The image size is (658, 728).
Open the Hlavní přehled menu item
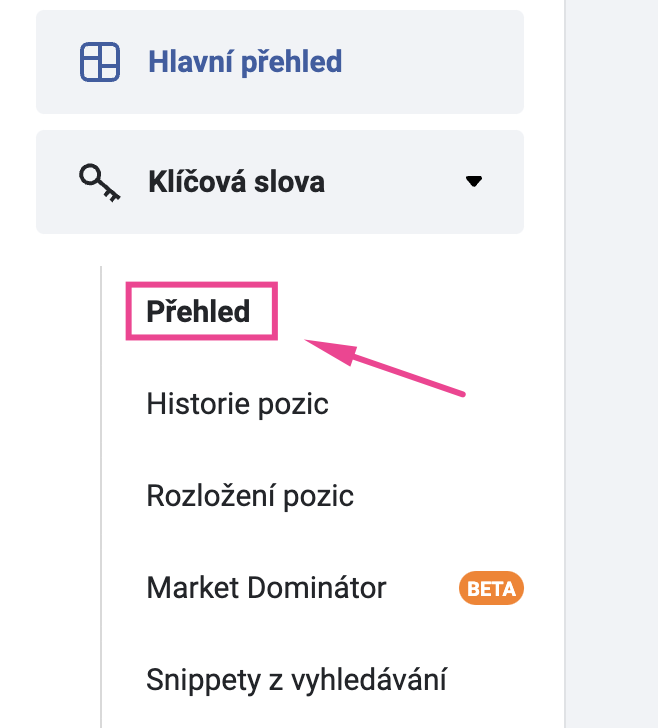coord(280,62)
